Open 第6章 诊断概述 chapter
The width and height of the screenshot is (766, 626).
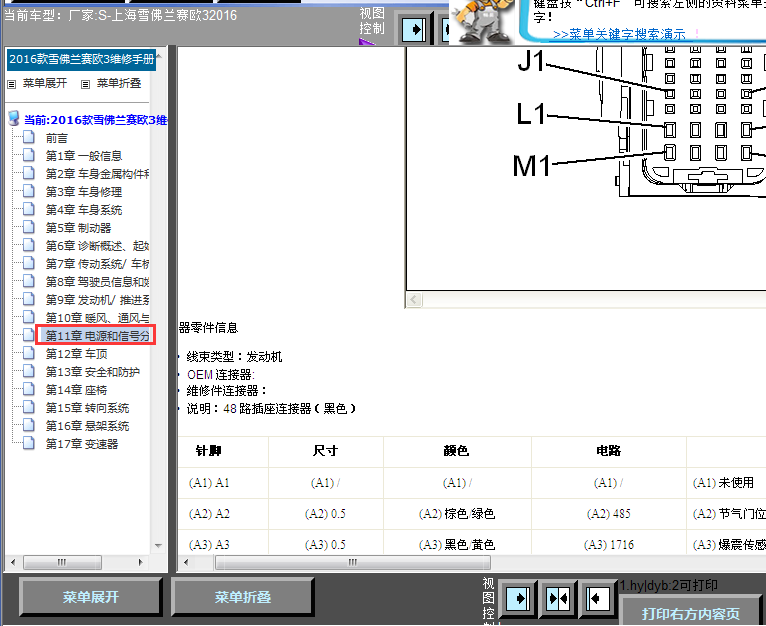point(97,246)
